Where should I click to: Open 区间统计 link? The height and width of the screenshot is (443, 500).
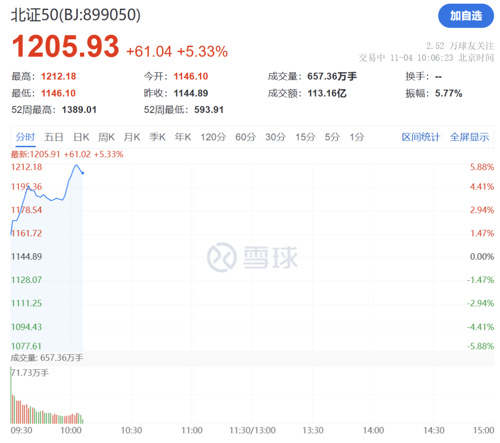(421, 137)
